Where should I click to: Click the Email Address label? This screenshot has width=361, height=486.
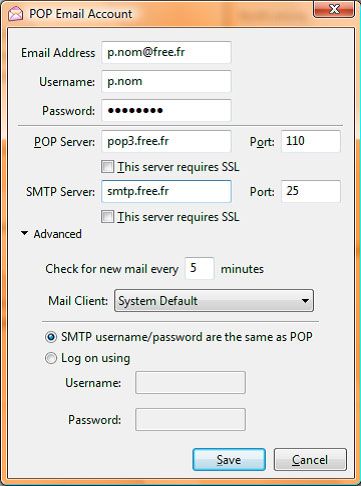(58, 53)
